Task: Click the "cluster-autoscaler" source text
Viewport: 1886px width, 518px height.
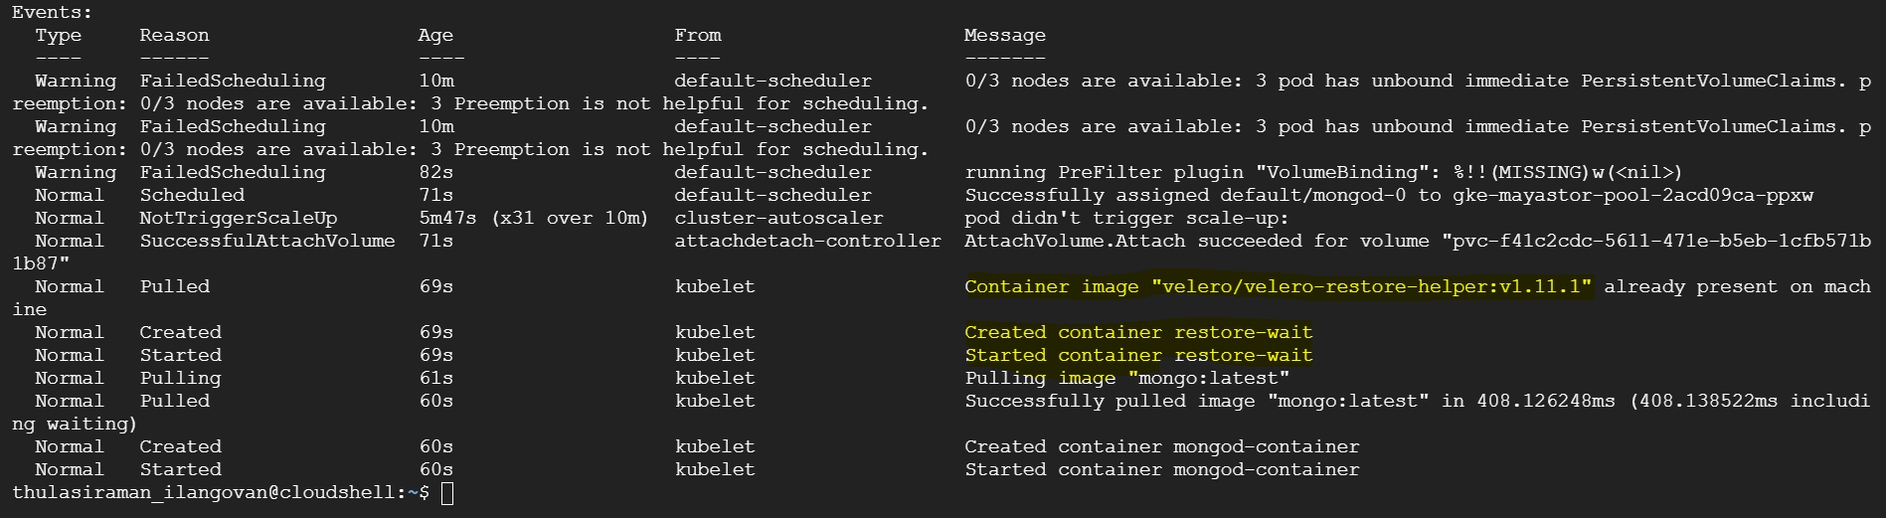Action: click(778, 218)
